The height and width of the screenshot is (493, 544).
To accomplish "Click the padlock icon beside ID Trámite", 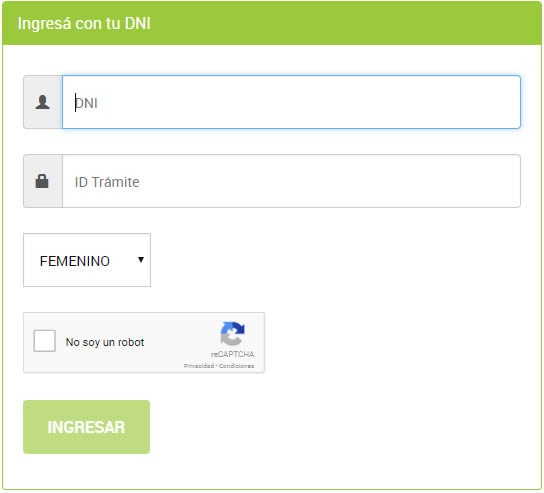I will pos(42,181).
